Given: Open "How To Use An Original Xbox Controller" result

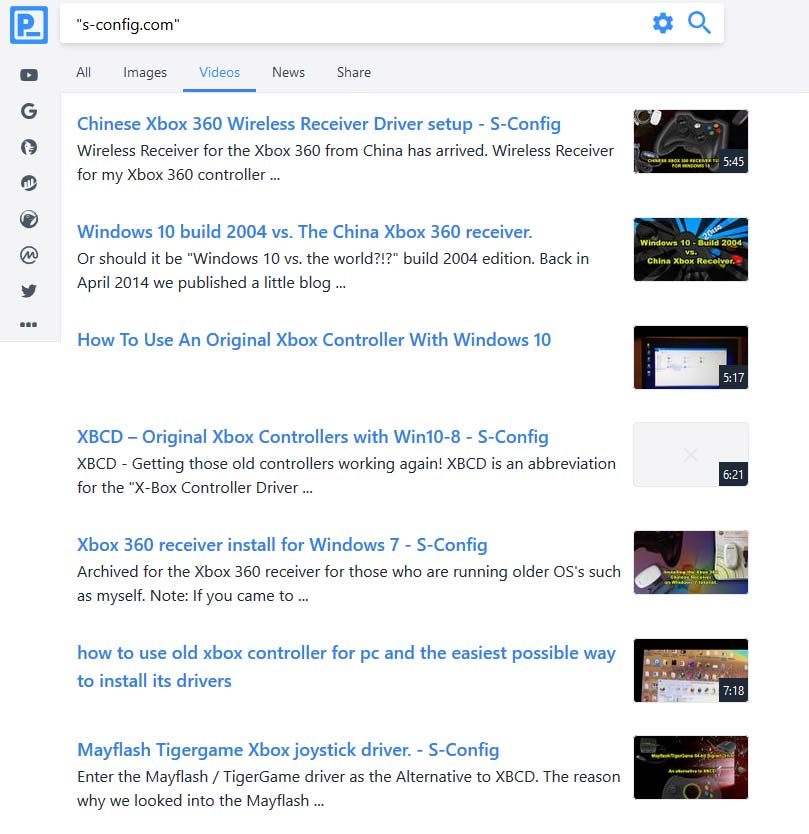Looking at the screenshot, I should click(x=314, y=340).
